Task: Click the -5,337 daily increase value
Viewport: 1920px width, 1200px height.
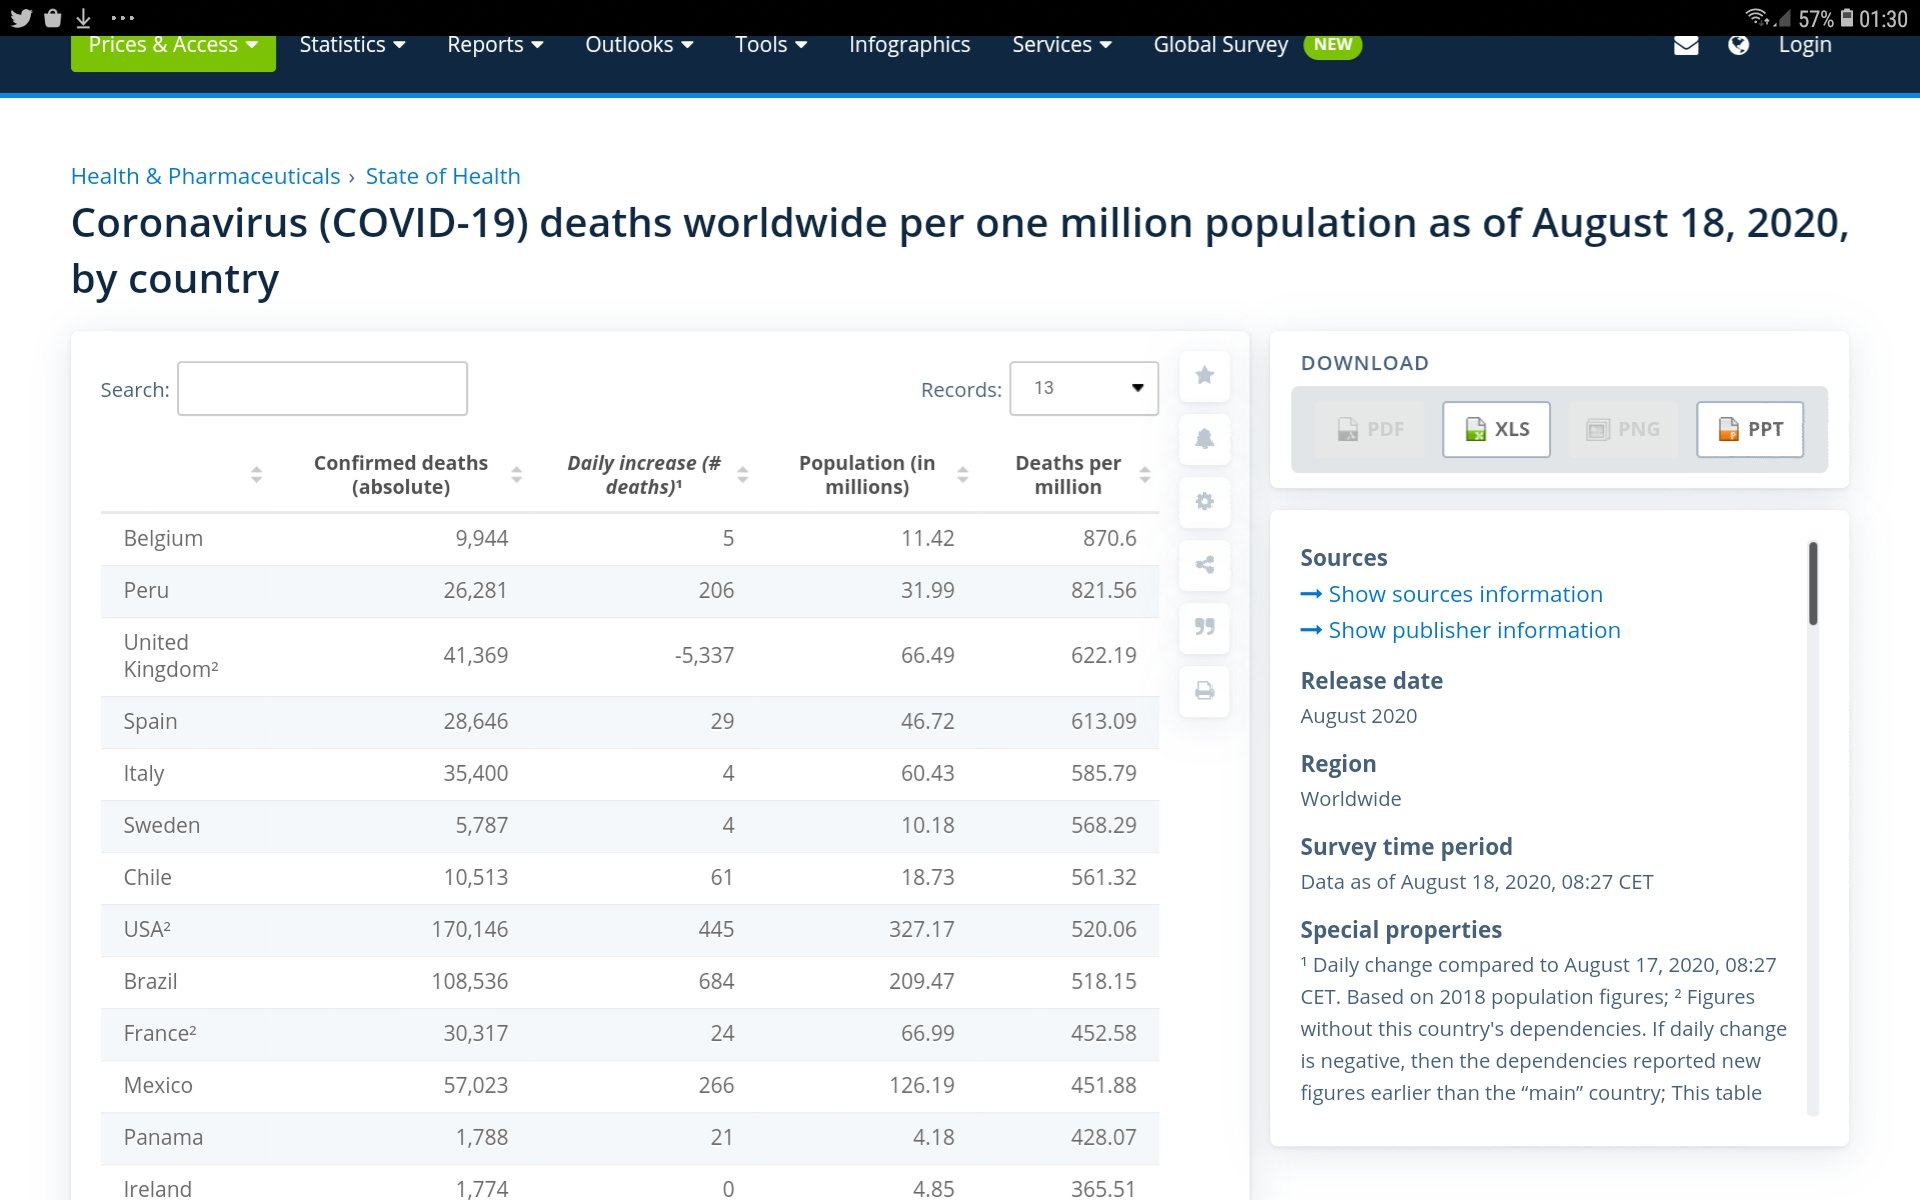Action: pos(704,656)
